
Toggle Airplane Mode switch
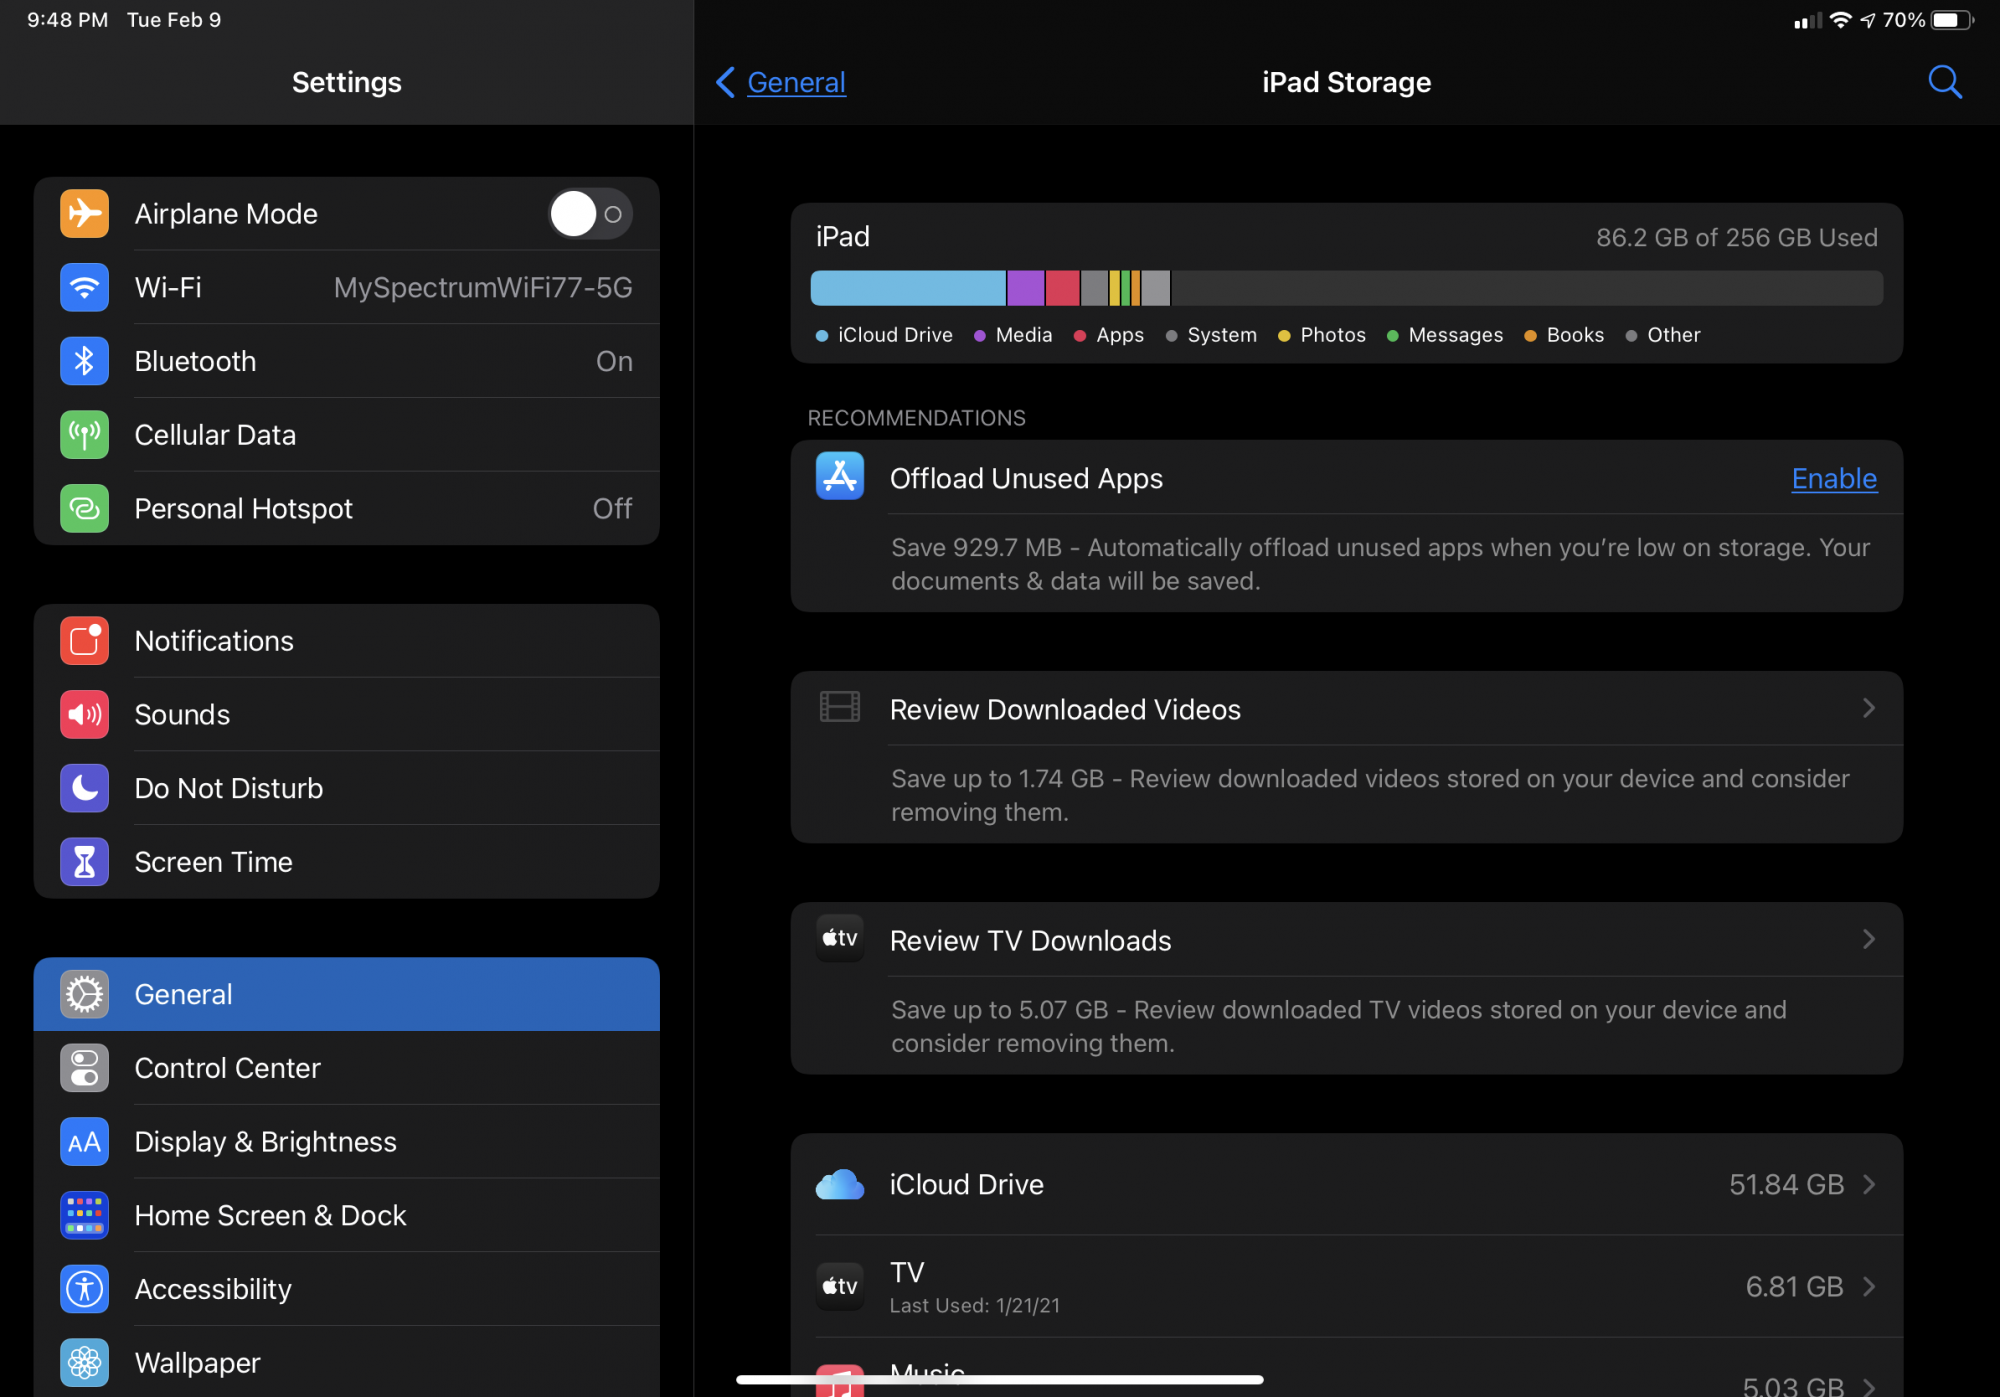(590, 214)
